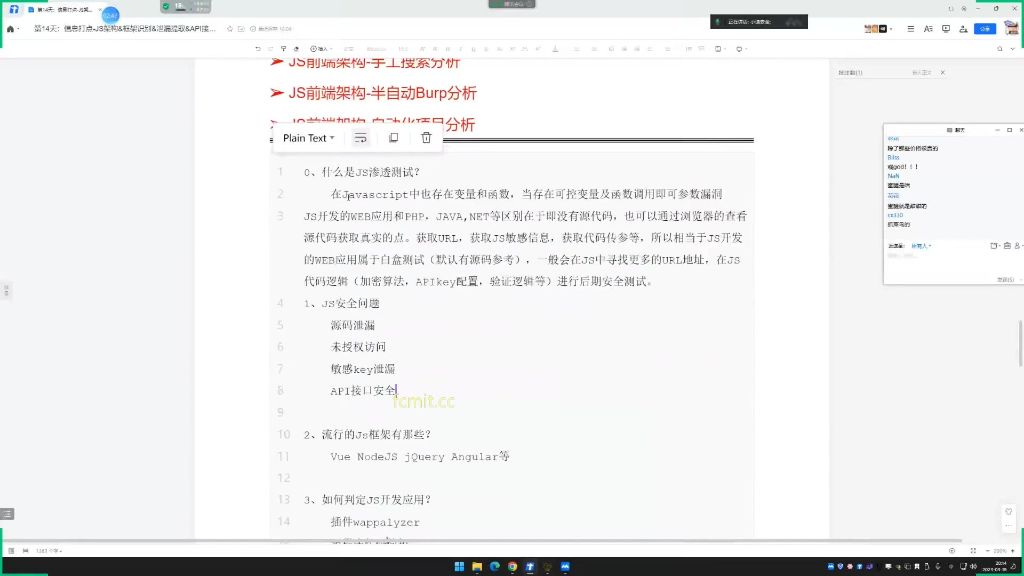
Task: Click the heading 'JS前端架构-半自动Burp分析'
Action: click(383, 93)
